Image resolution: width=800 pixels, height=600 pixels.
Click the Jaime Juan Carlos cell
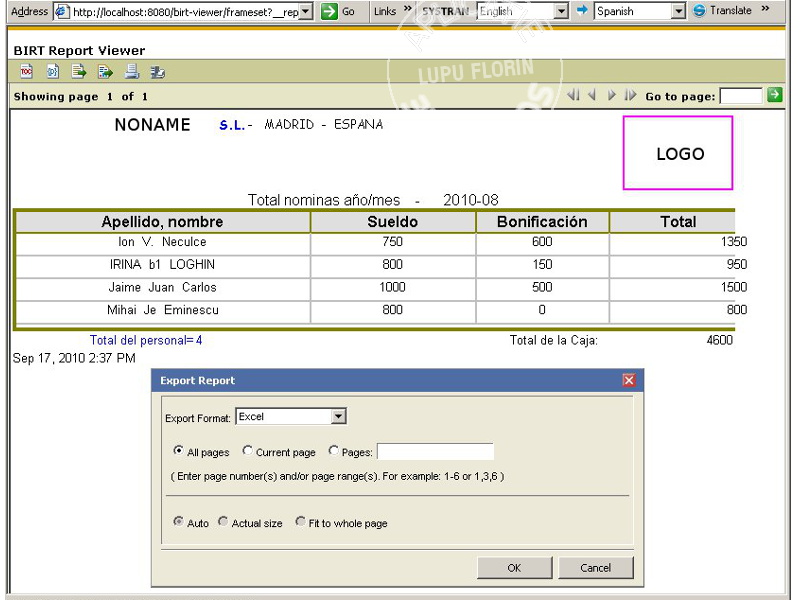click(x=162, y=287)
